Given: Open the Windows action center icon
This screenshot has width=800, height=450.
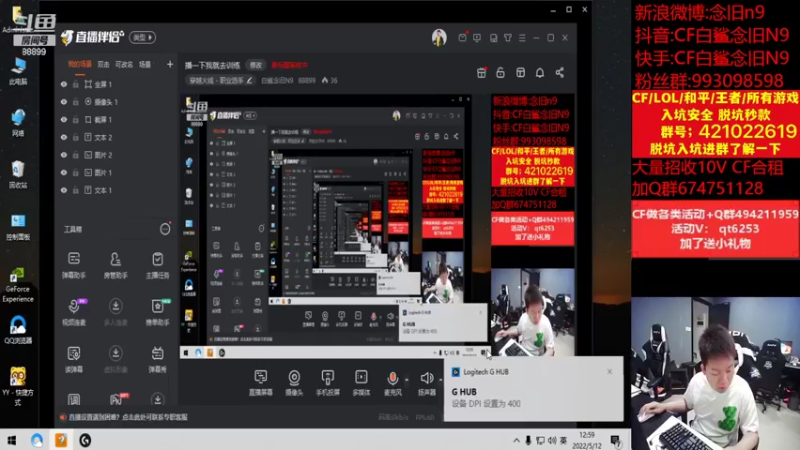Looking at the screenshot, I should [x=616, y=440].
